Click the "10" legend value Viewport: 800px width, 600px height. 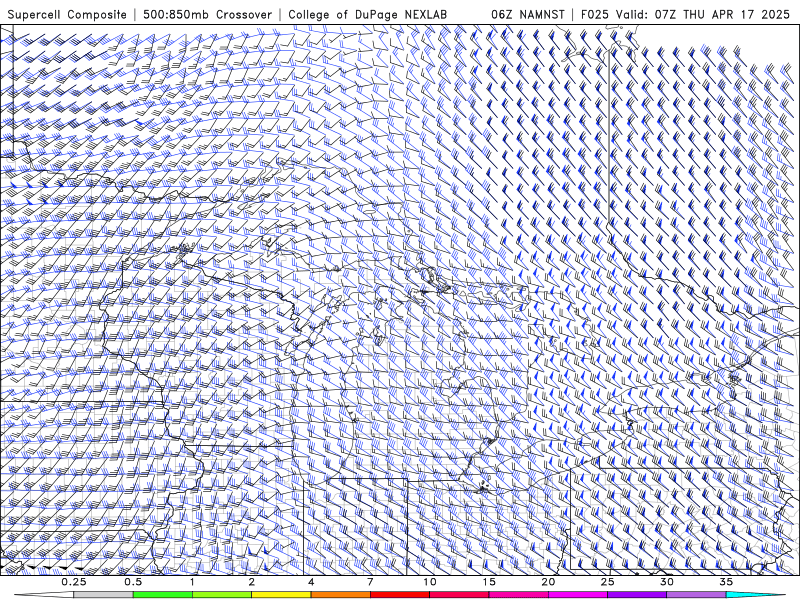(x=430, y=582)
